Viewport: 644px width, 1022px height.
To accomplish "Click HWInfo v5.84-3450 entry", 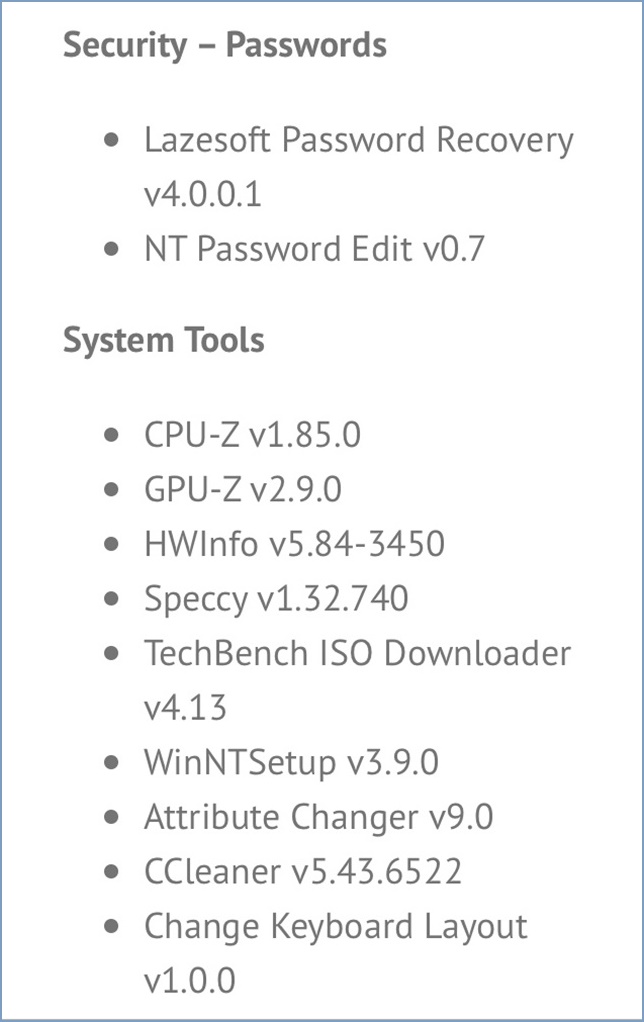I will point(295,544).
